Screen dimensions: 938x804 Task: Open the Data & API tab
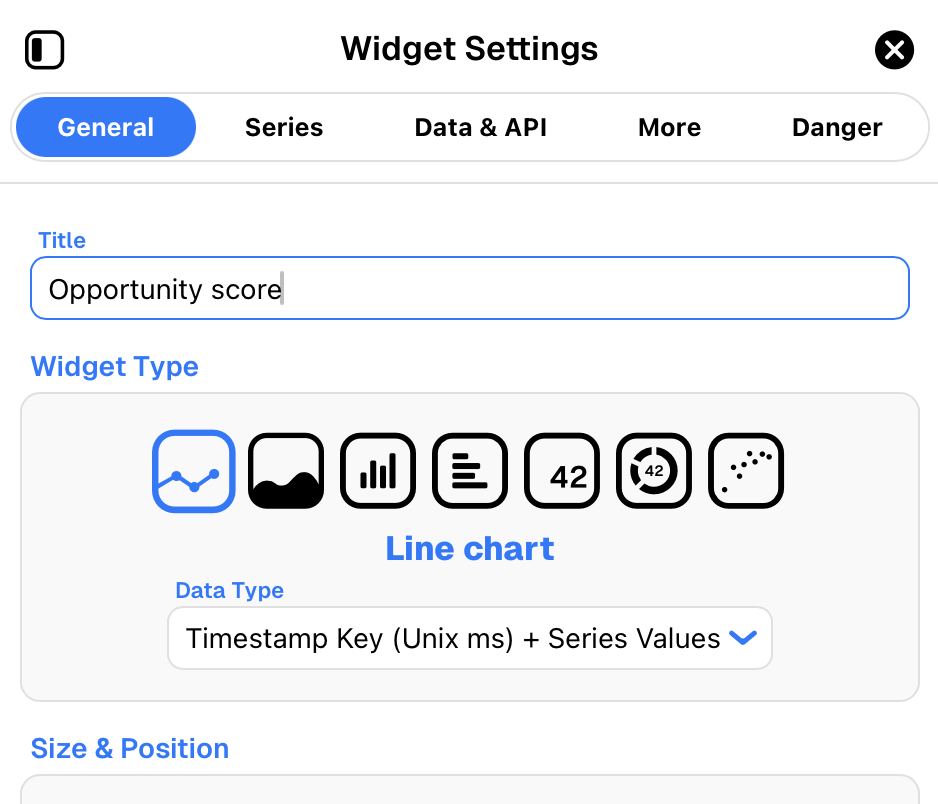(480, 127)
